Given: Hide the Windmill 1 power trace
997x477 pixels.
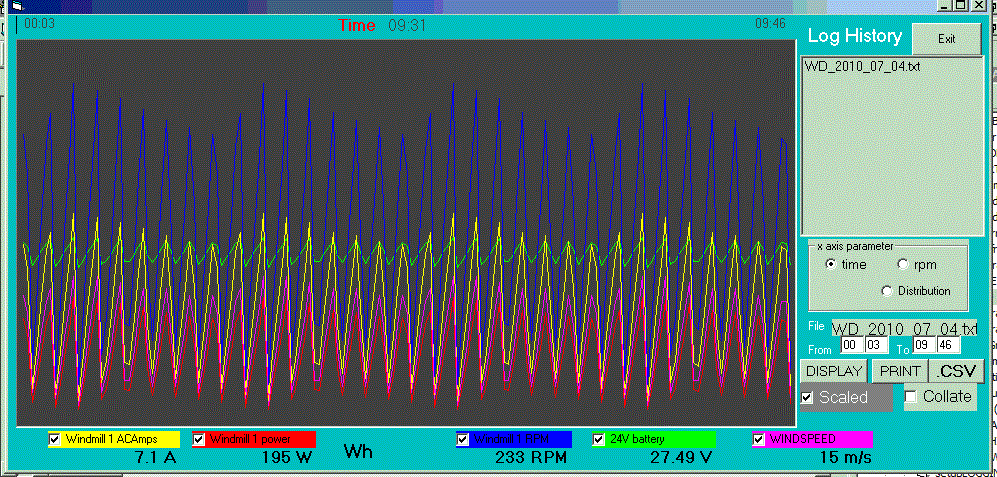Looking at the screenshot, I should coord(199,439).
